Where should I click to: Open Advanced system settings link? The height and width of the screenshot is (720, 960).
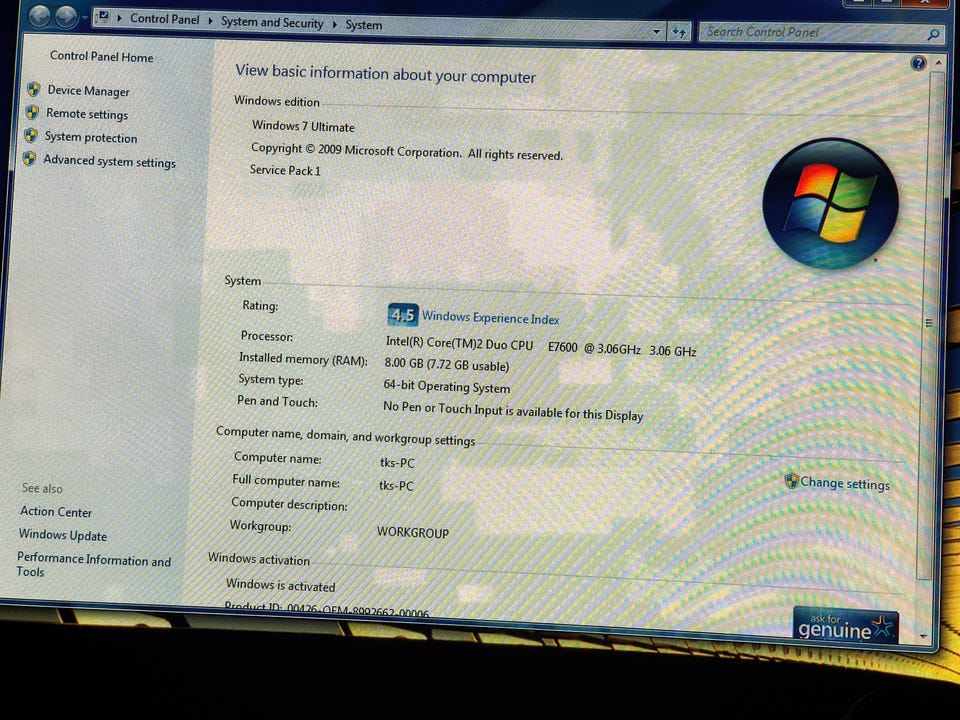[x=109, y=161]
